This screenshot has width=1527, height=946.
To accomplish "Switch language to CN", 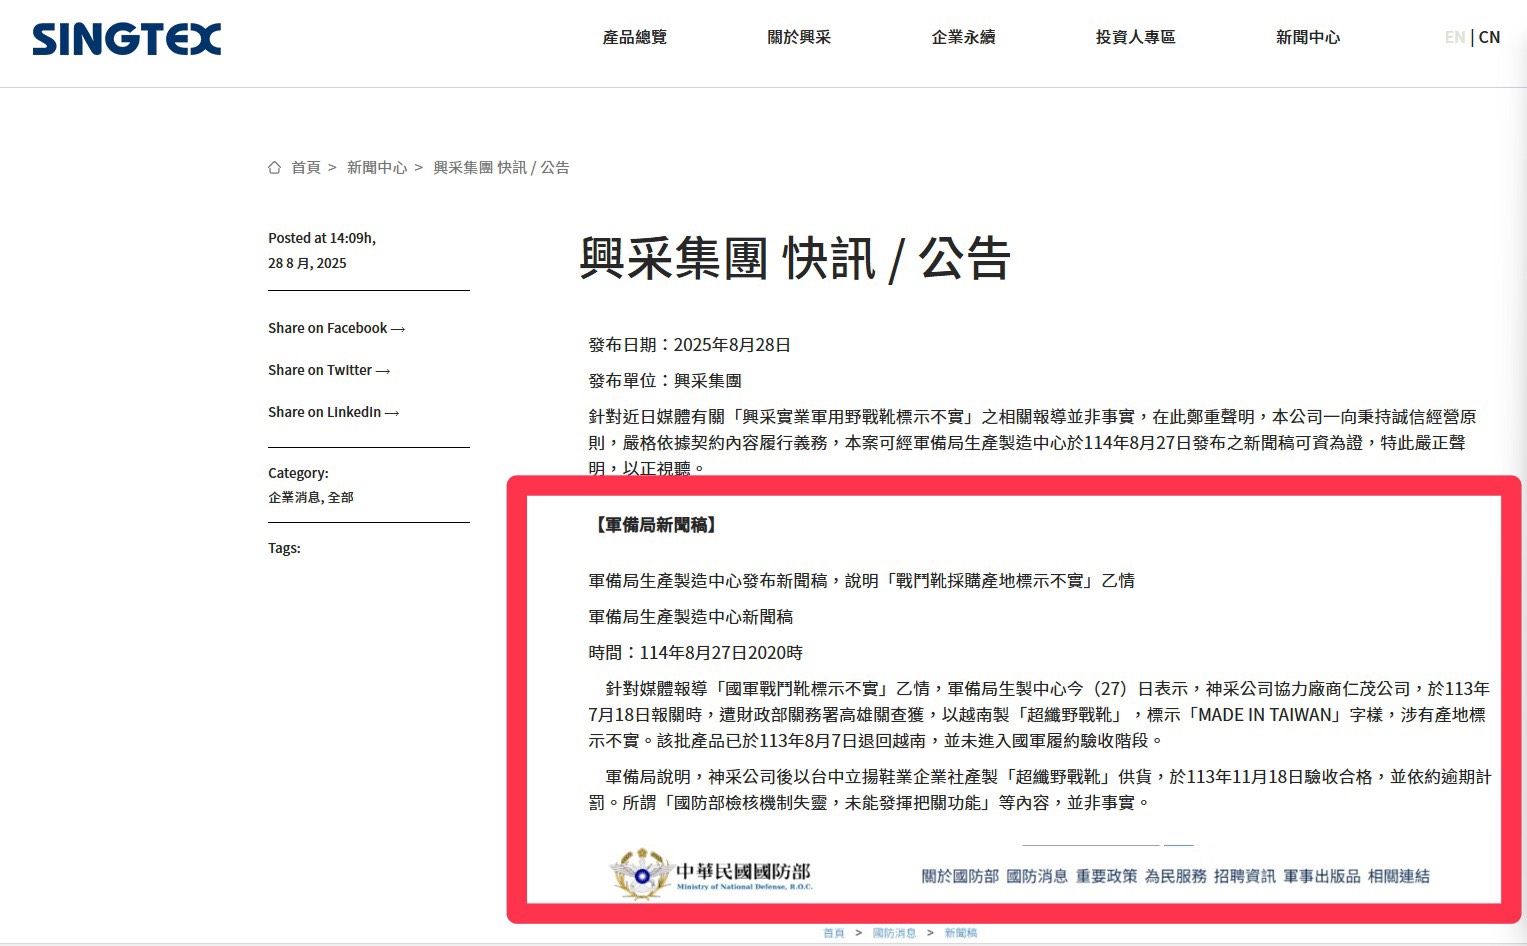I will [1490, 37].
